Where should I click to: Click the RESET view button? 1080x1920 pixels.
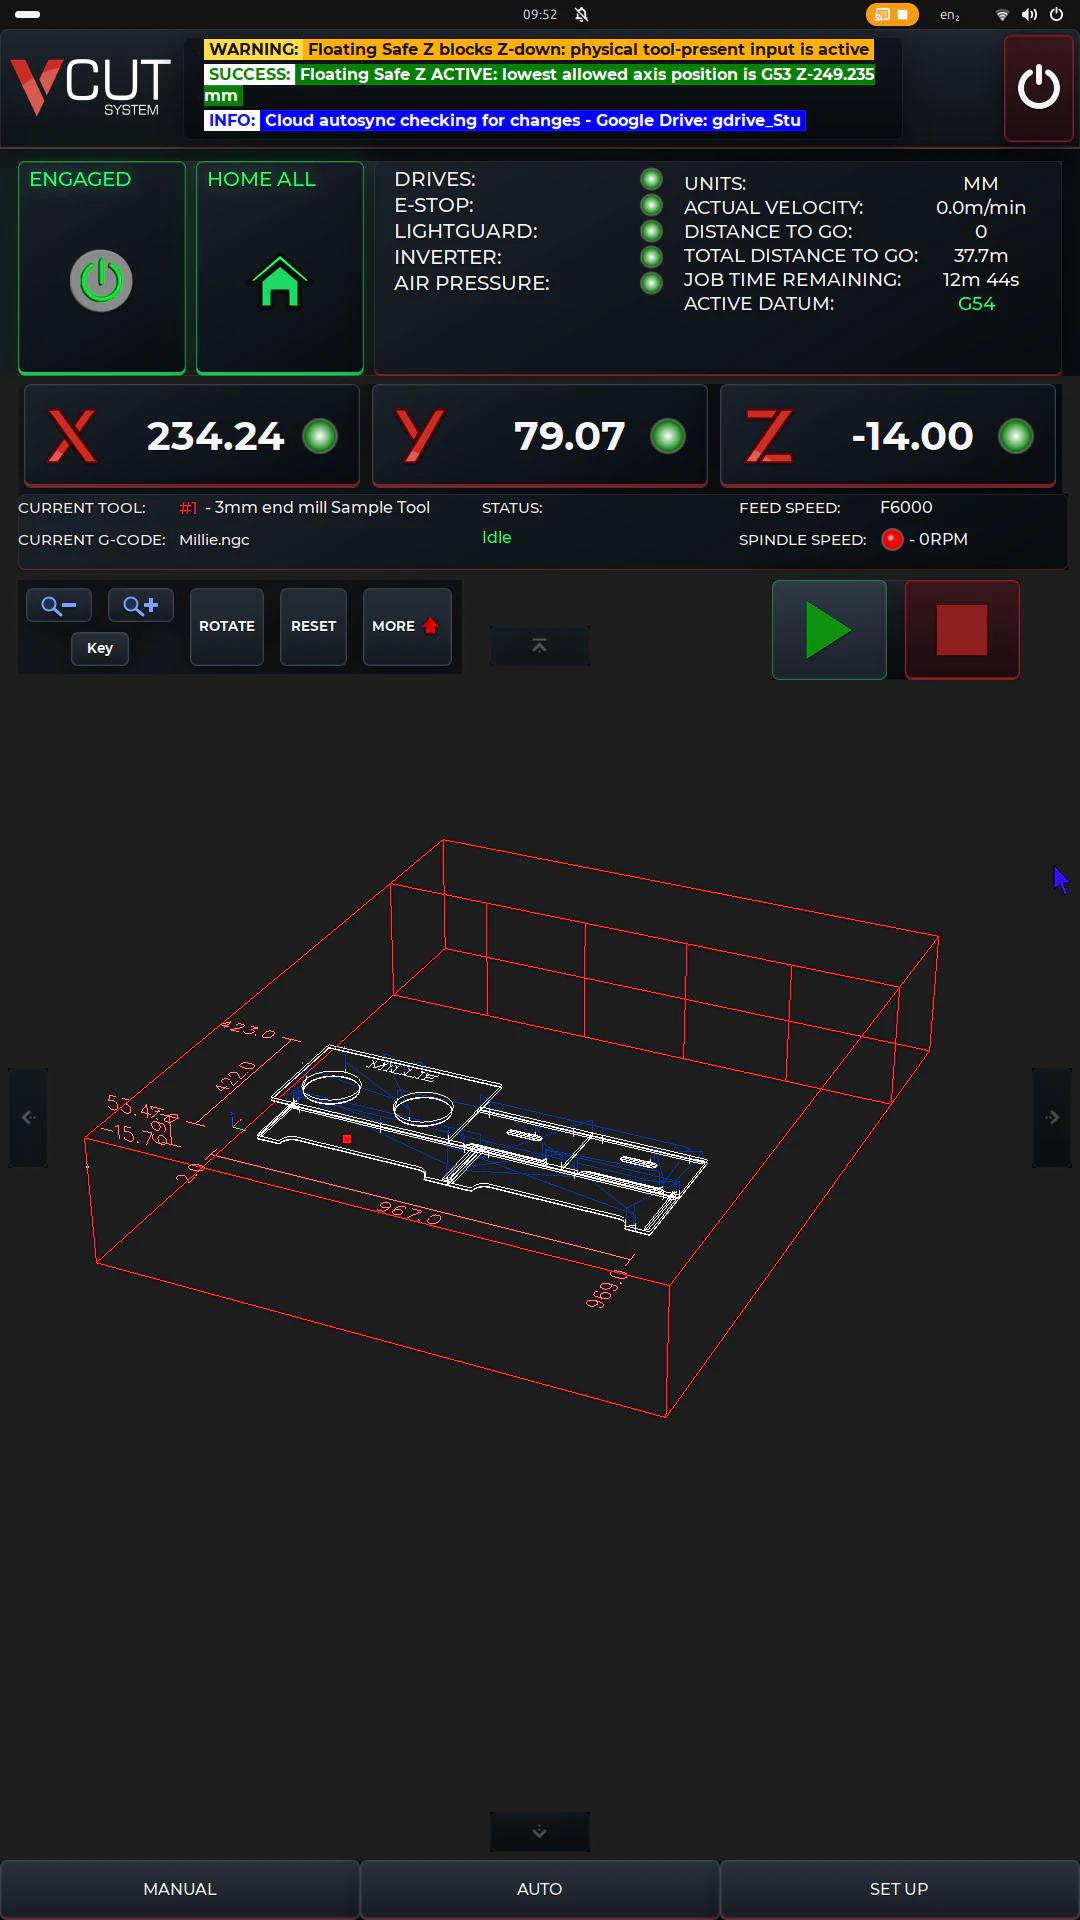pyautogui.click(x=313, y=626)
